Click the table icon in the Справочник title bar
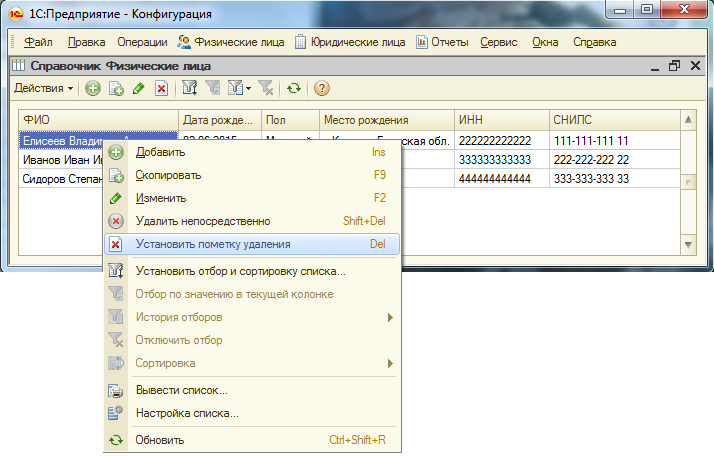 point(18,66)
